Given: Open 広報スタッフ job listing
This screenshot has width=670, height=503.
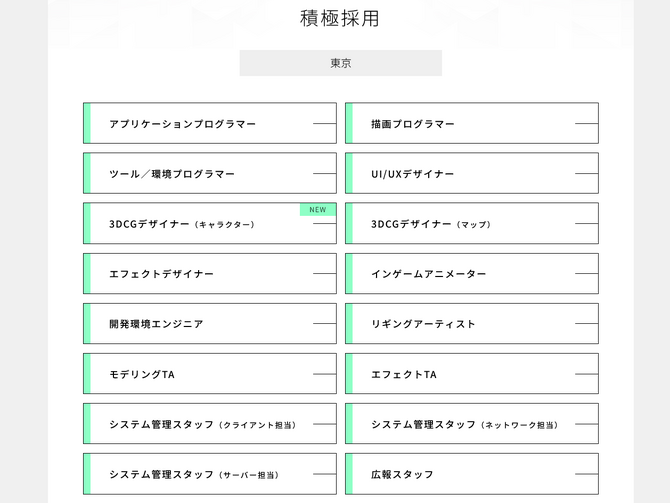Looking at the screenshot, I should [471, 474].
